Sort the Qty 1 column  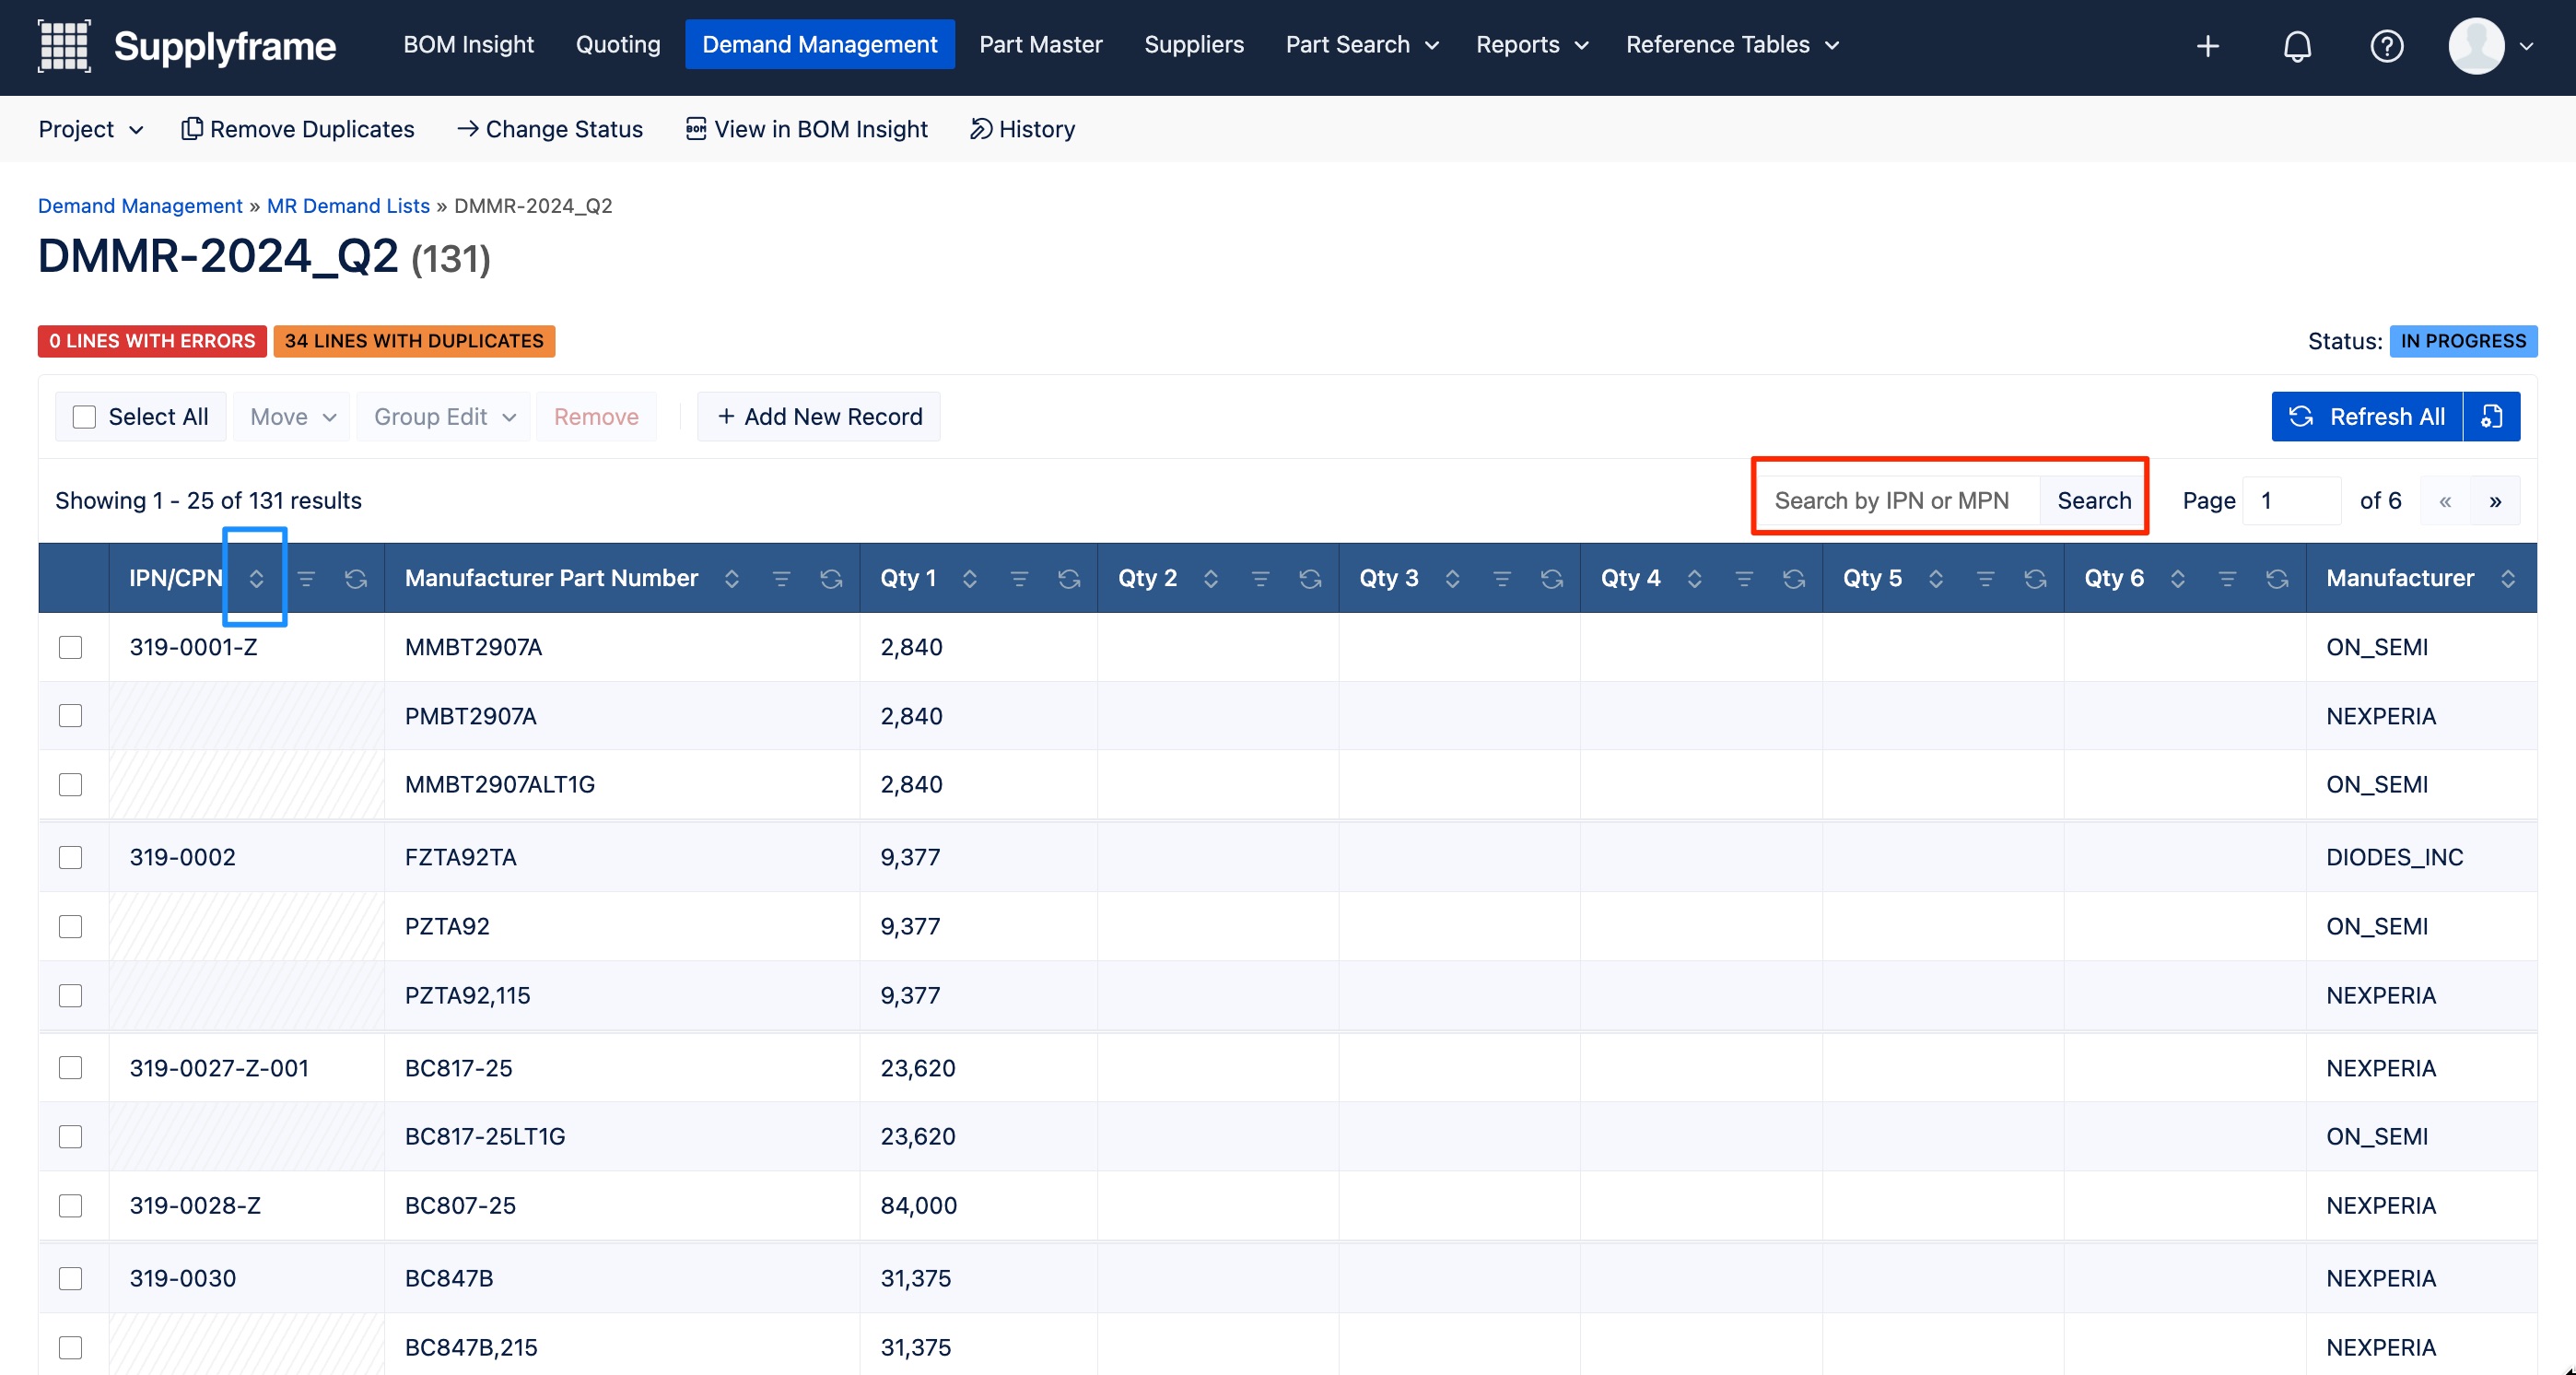pyautogui.click(x=969, y=578)
